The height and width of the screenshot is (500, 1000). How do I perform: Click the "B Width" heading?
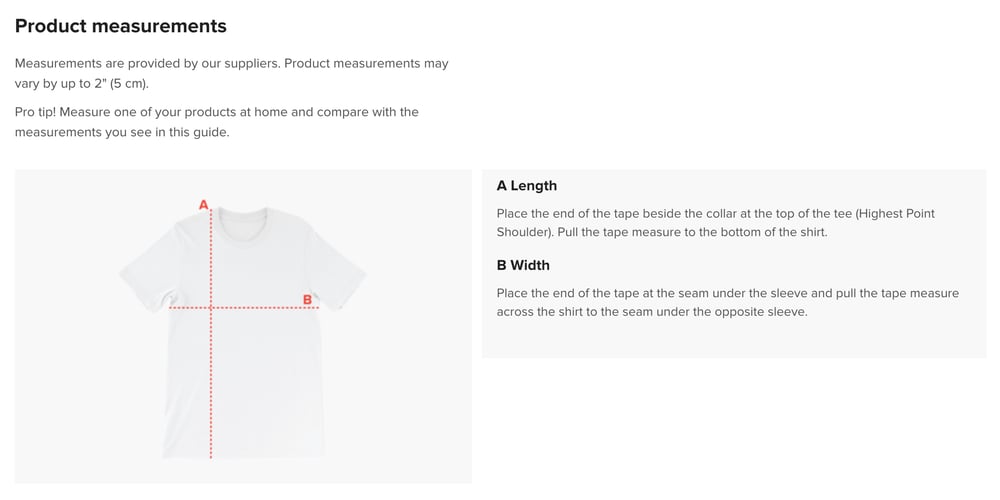point(523,265)
